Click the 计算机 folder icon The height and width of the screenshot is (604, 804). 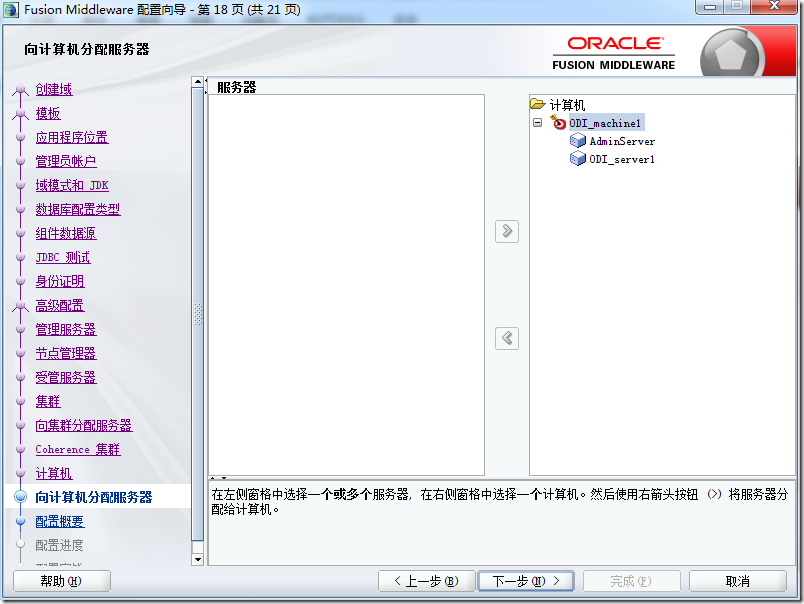538,104
